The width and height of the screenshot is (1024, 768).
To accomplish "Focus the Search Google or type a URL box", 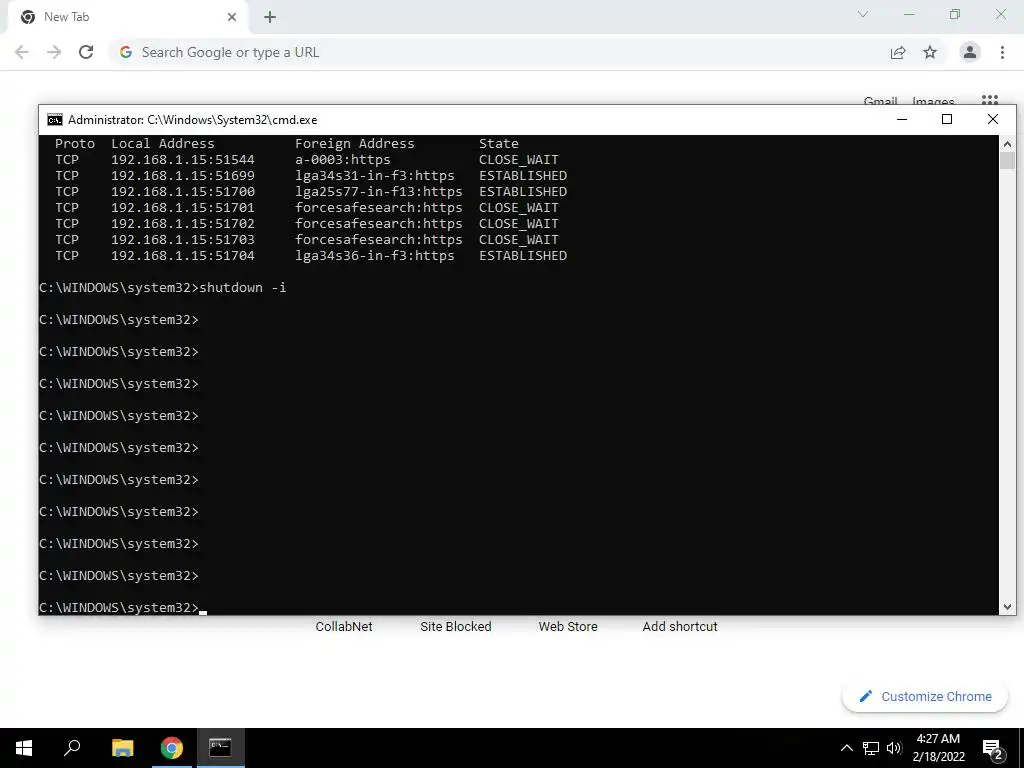I will [x=503, y=52].
